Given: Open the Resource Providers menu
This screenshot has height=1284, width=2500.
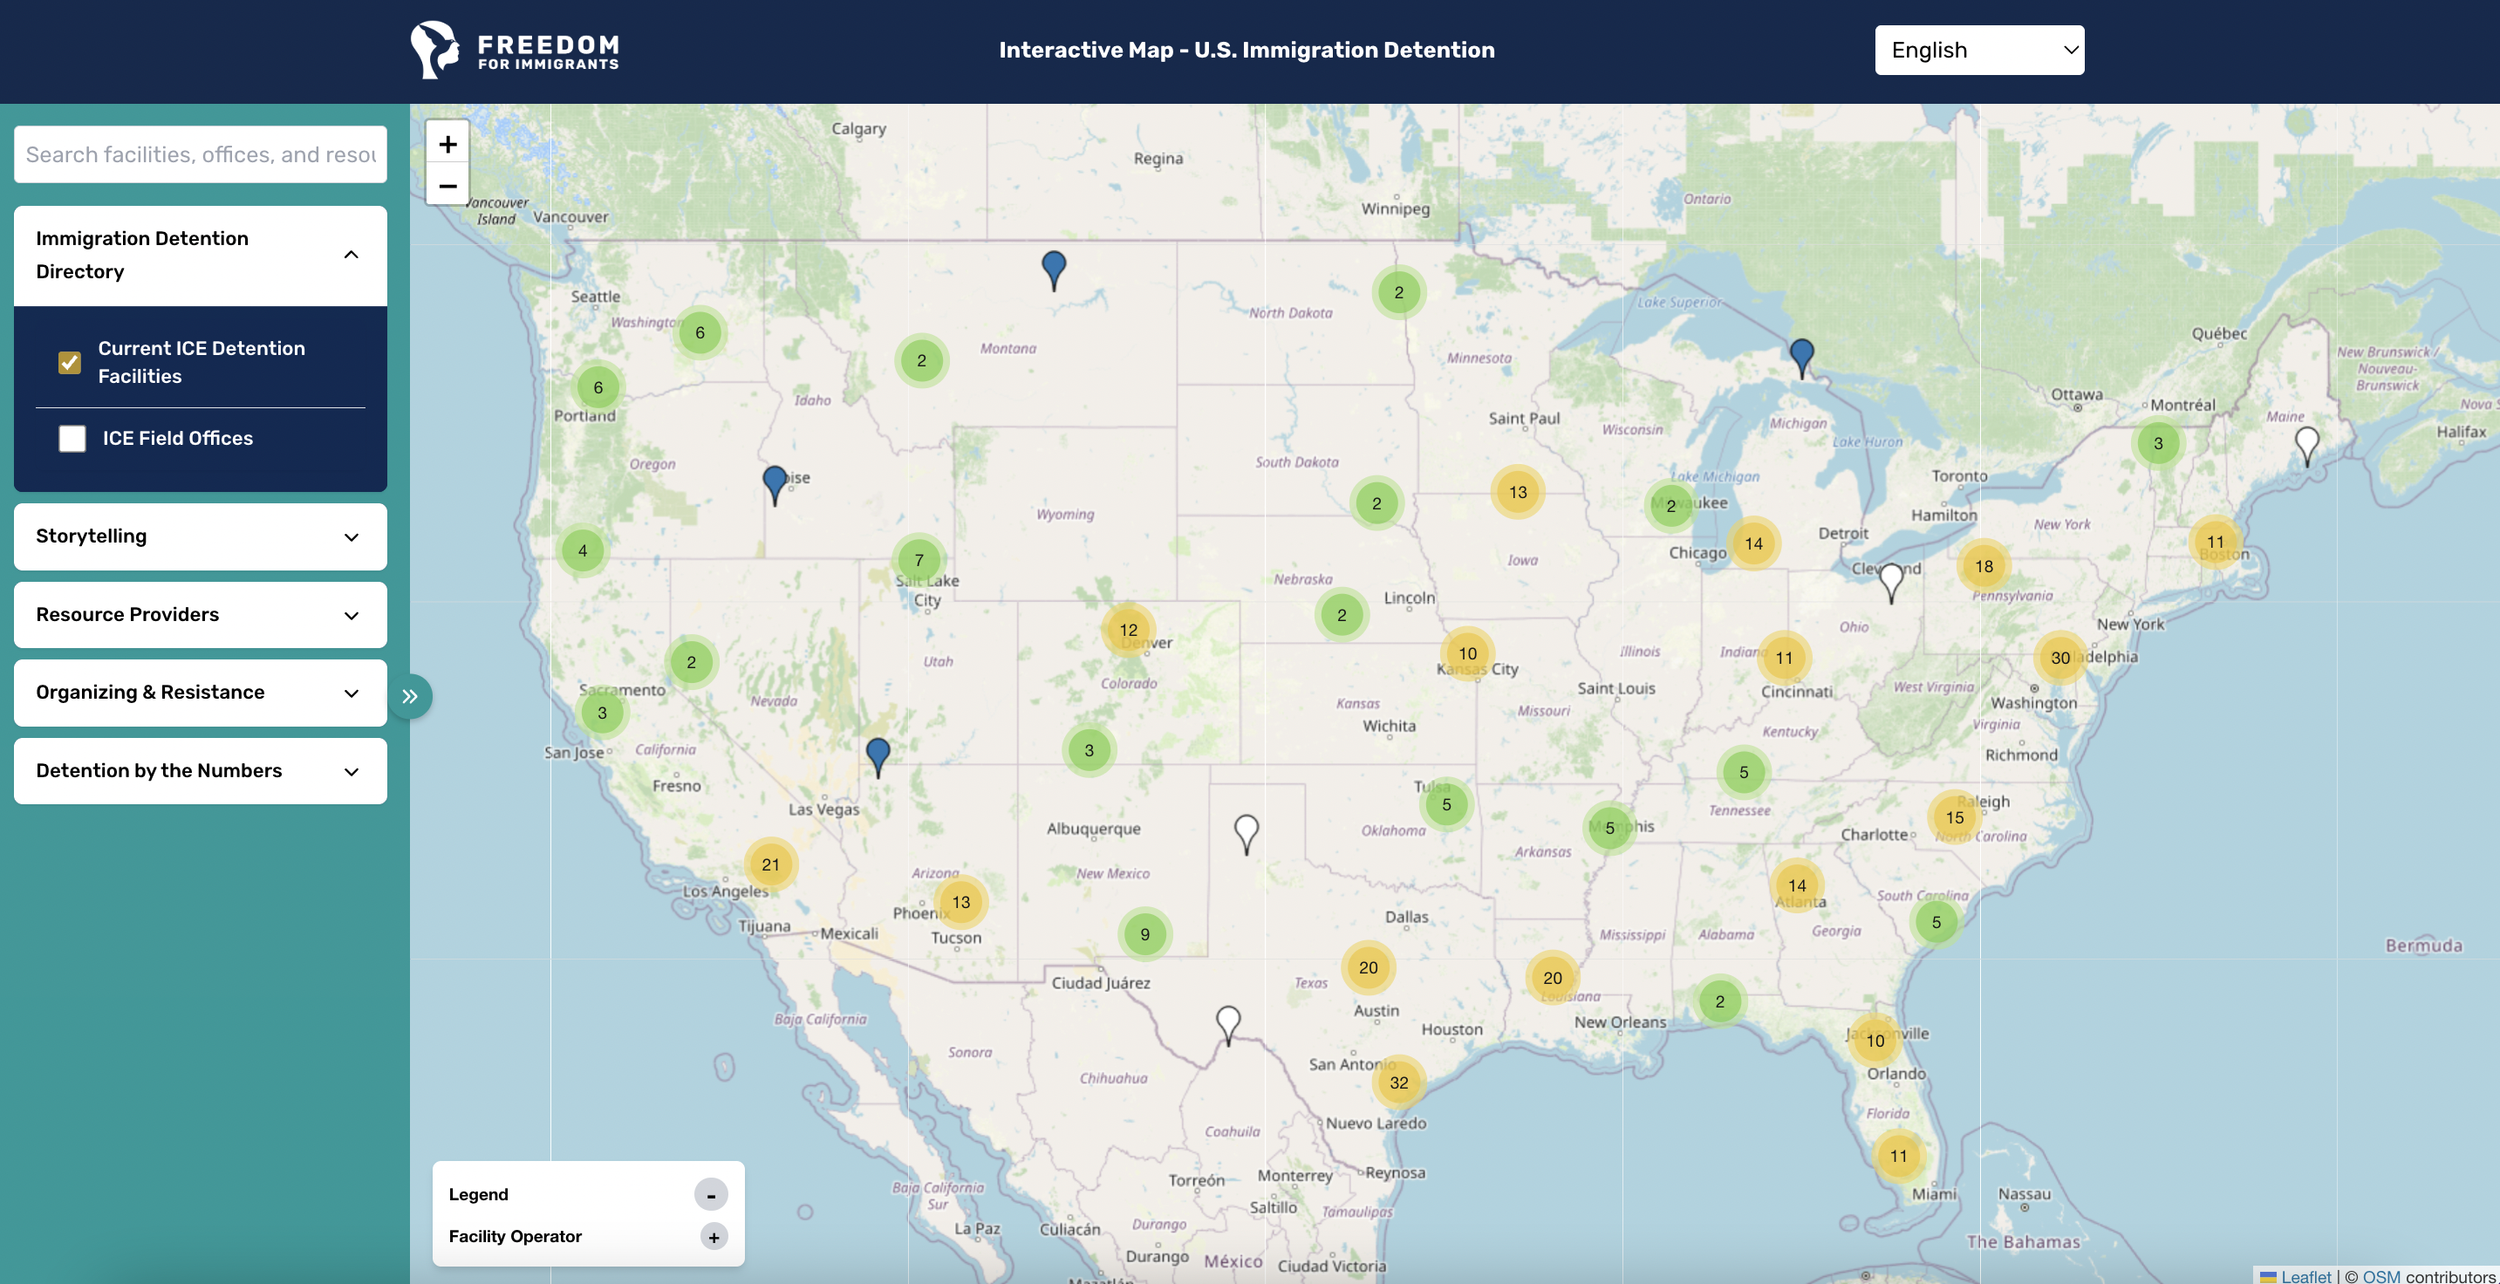Looking at the screenshot, I should pos(200,615).
